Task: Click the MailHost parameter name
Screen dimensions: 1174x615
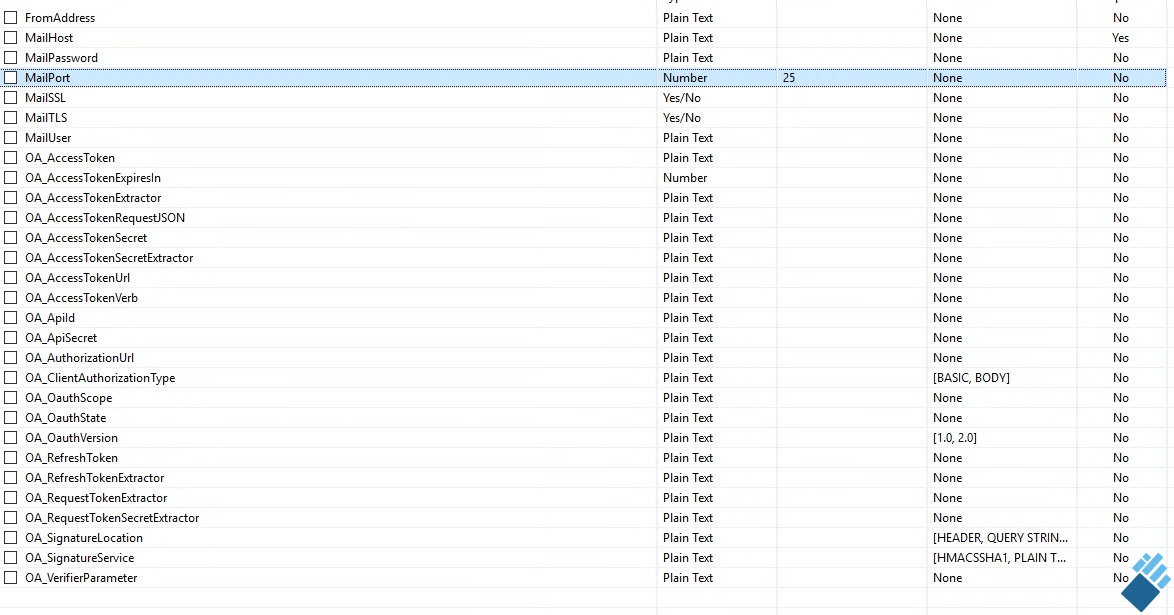Action: [x=49, y=37]
